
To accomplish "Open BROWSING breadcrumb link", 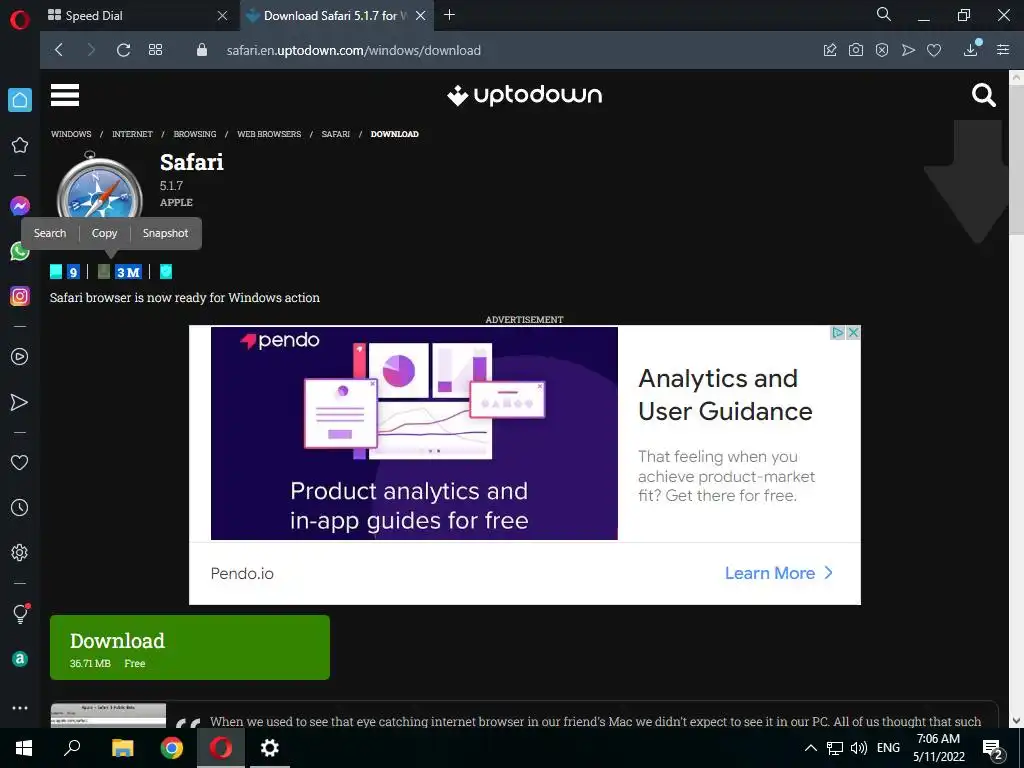I will point(195,134).
